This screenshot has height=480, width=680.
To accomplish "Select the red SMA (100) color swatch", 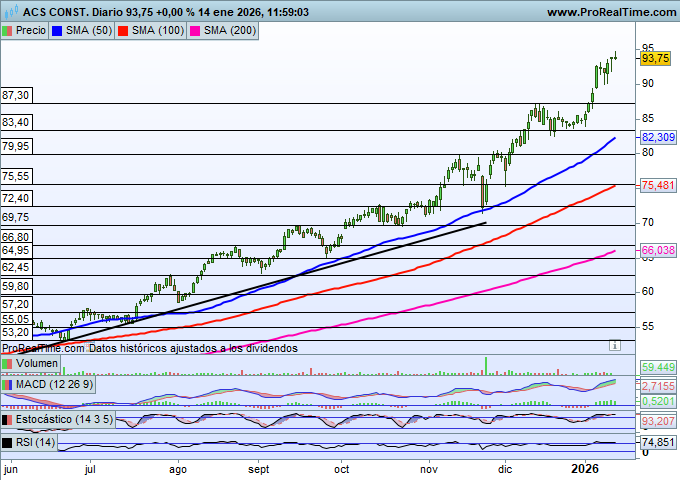I will tap(123, 31).
